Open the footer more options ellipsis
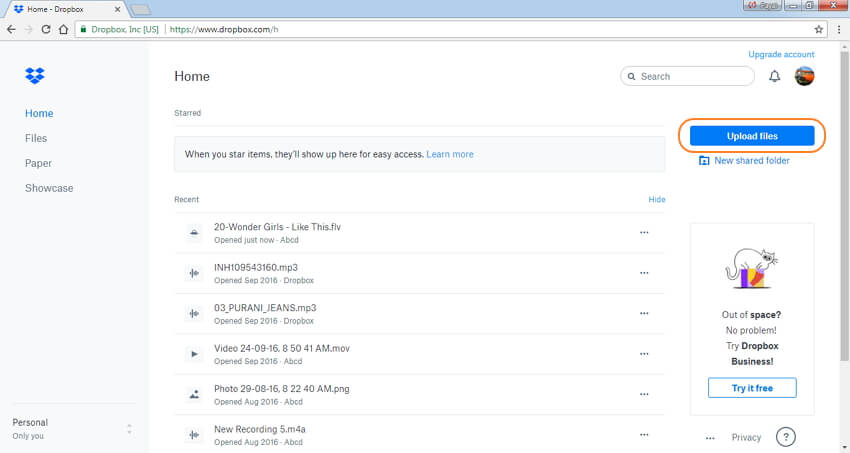Image resolution: width=850 pixels, height=453 pixels. pos(710,438)
